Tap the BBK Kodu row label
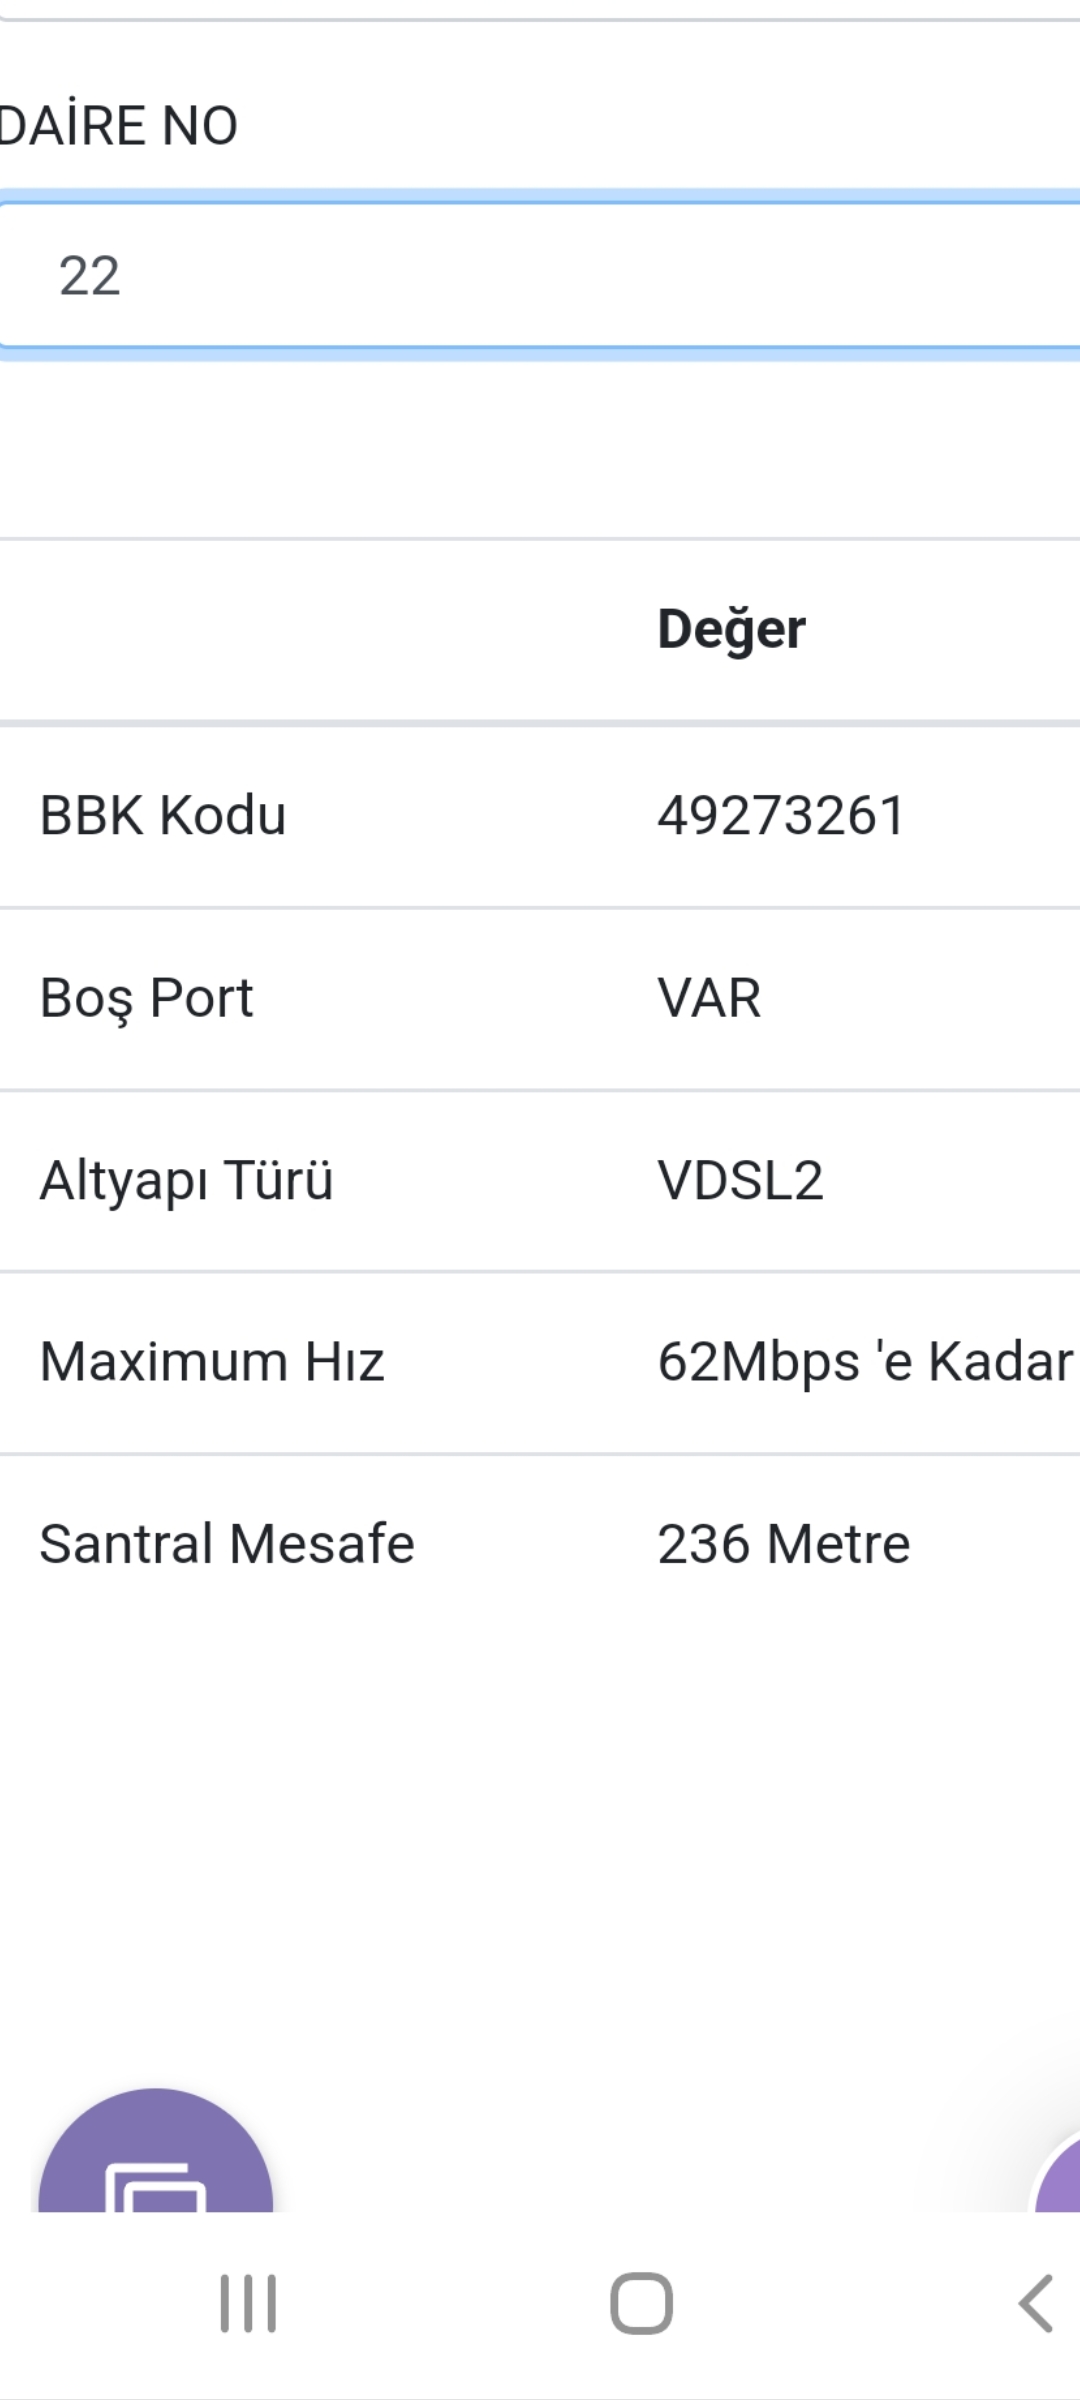1080x2400 pixels. click(x=163, y=815)
